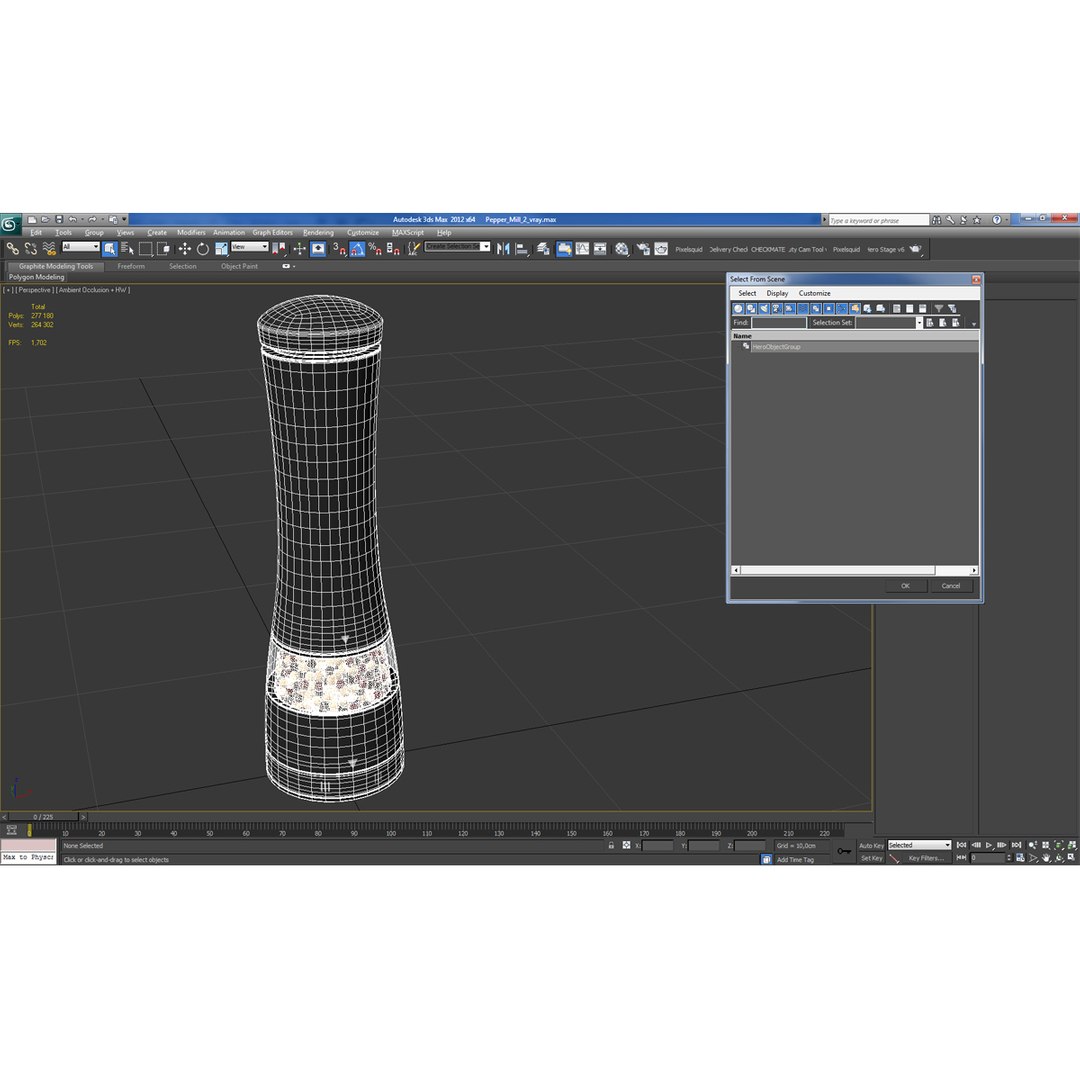Click Select and Manipulate icon
The height and width of the screenshot is (1080, 1080).
[299, 249]
